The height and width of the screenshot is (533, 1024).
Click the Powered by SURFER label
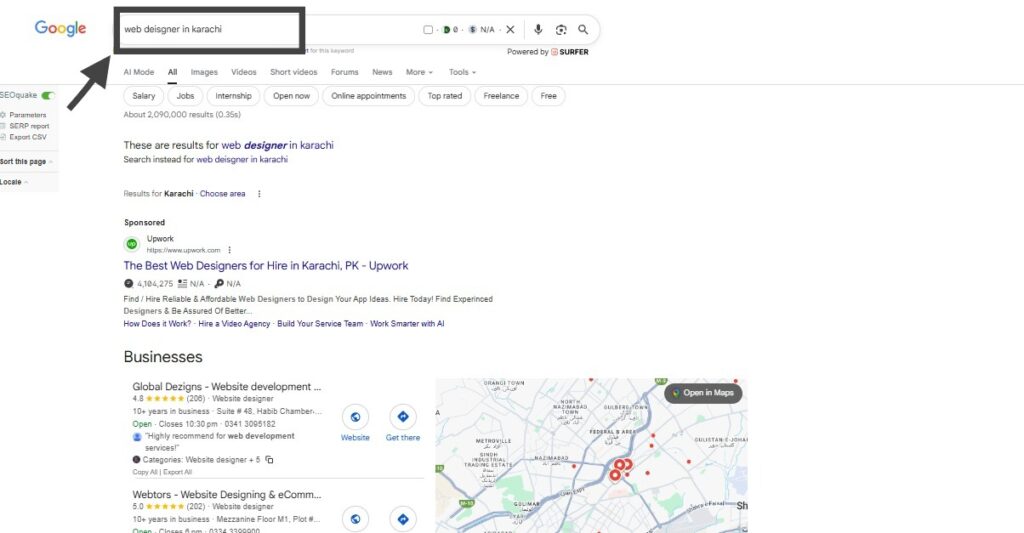547,52
